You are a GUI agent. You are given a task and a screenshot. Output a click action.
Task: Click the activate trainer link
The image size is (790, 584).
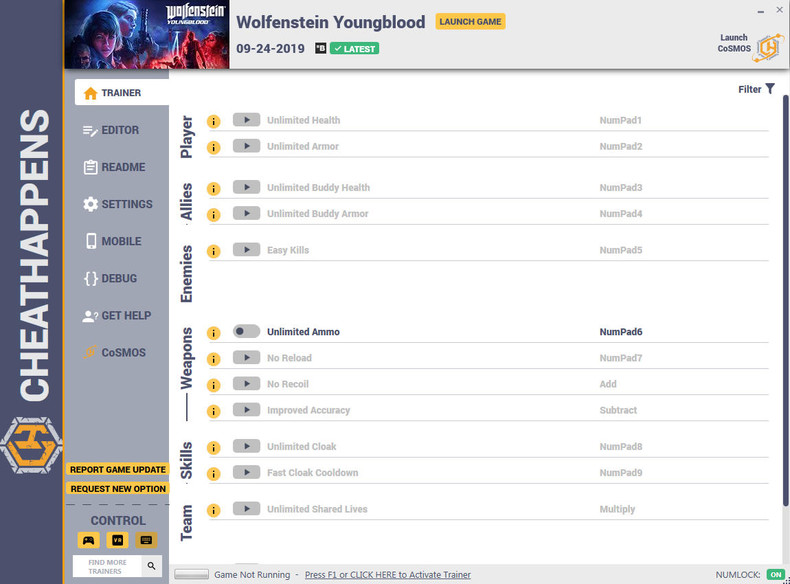387,575
